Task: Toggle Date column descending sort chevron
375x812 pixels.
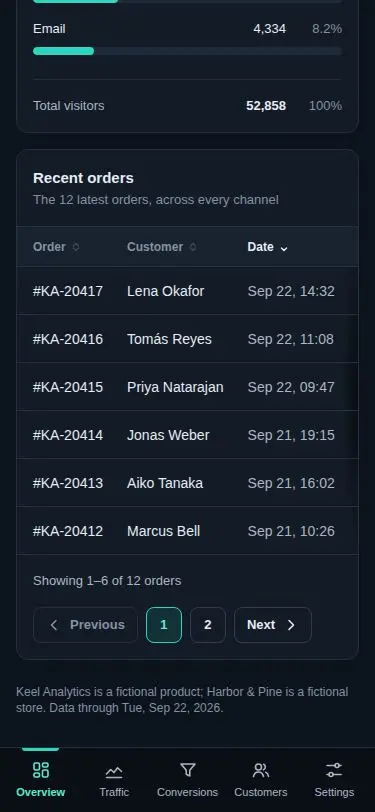Action: (284, 248)
